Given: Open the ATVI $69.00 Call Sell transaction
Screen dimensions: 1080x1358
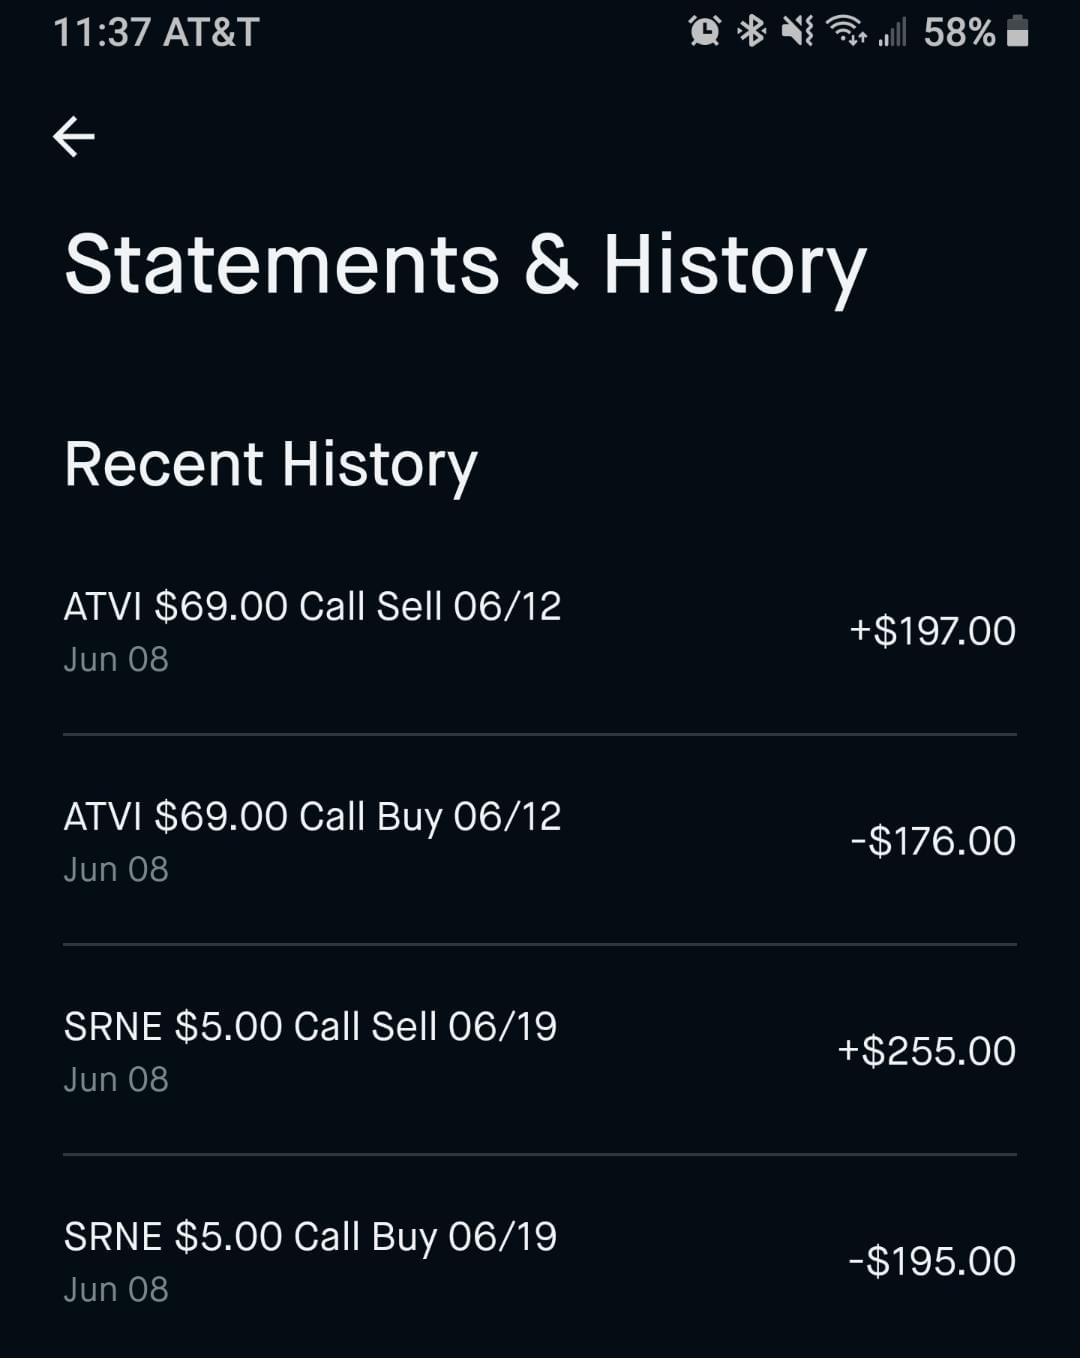Looking at the screenshot, I should pos(312,607).
